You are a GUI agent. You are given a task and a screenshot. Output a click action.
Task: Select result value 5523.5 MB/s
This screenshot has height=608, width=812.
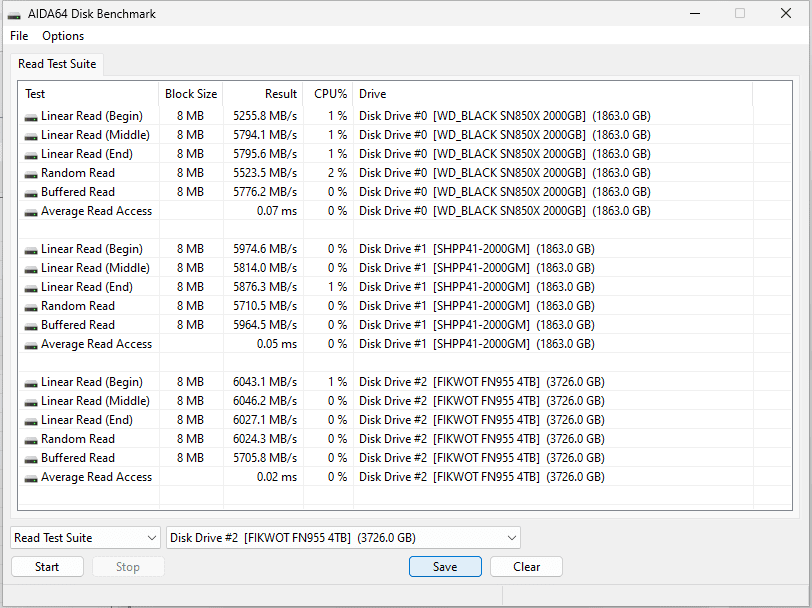265,173
